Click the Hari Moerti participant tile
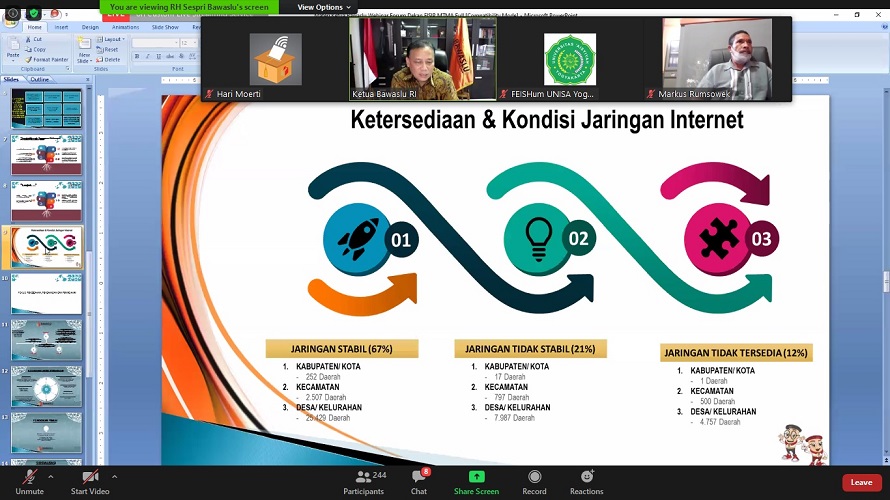 click(x=275, y=59)
